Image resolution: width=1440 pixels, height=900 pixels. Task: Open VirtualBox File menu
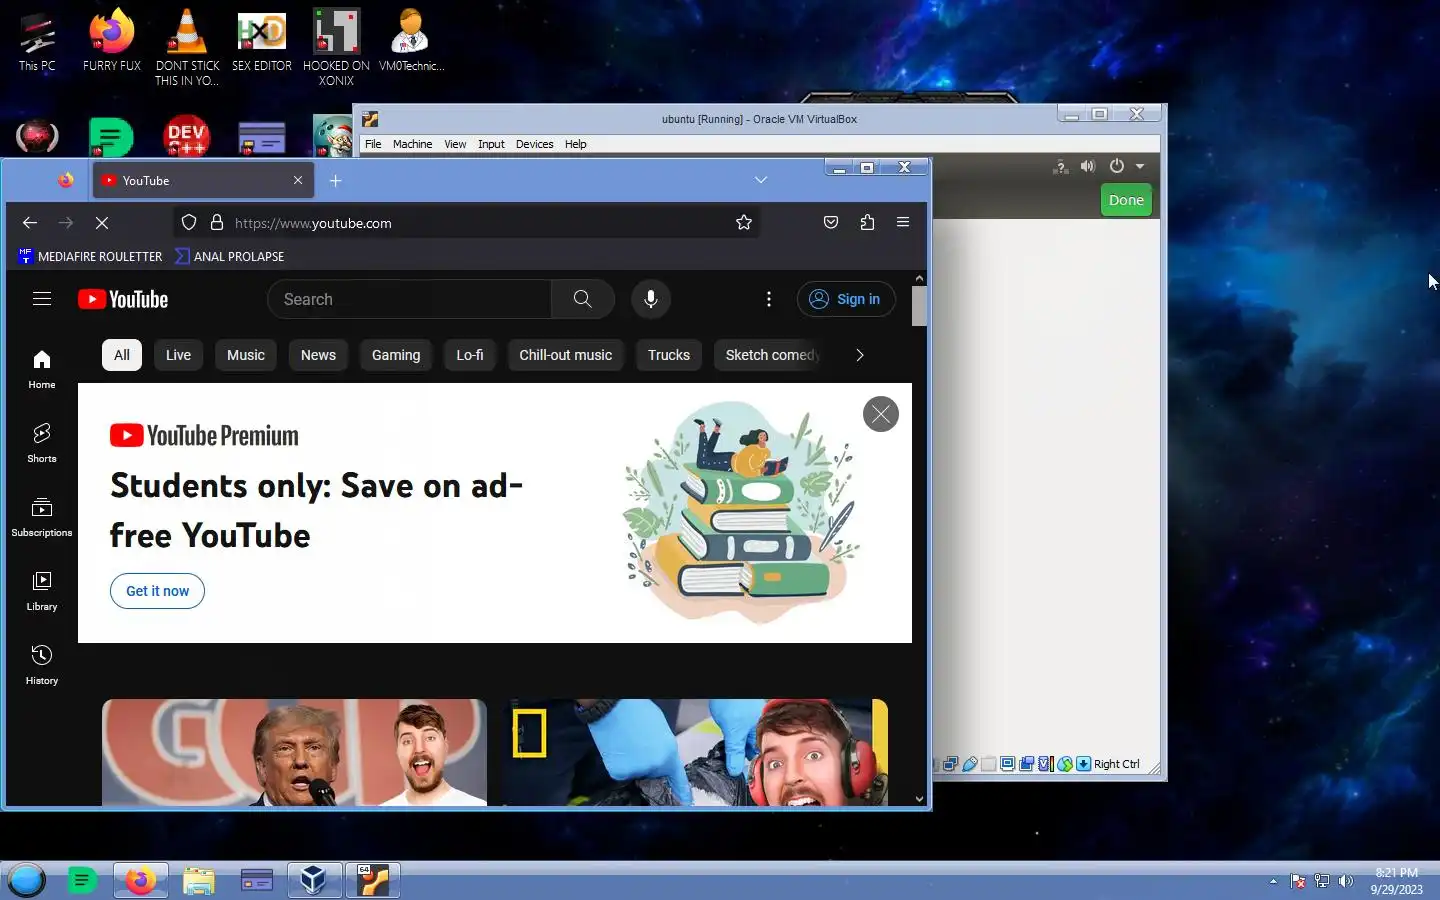click(x=373, y=144)
